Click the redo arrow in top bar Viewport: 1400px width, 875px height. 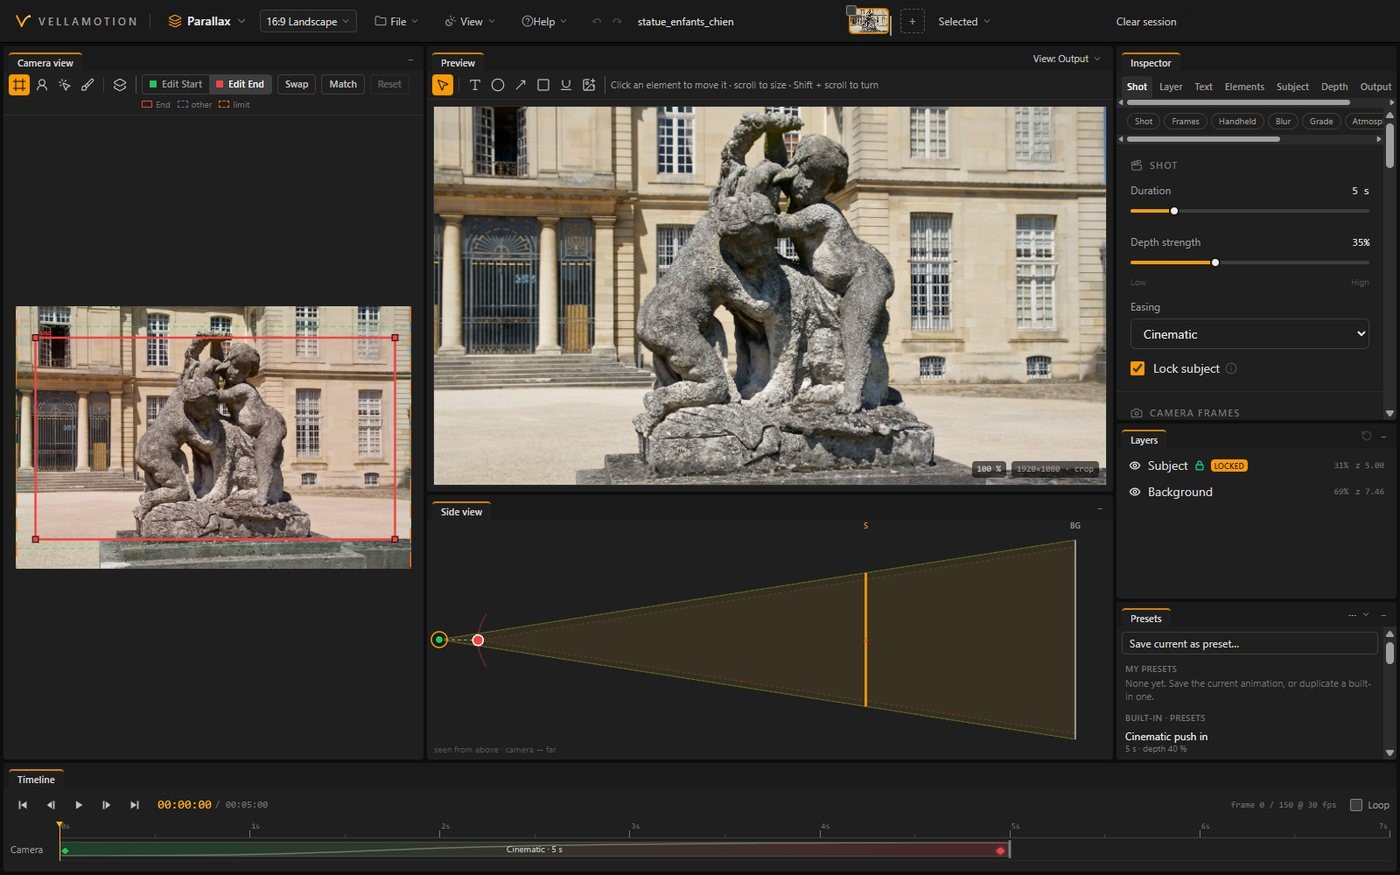pyautogui.click(x=617, y=21)
